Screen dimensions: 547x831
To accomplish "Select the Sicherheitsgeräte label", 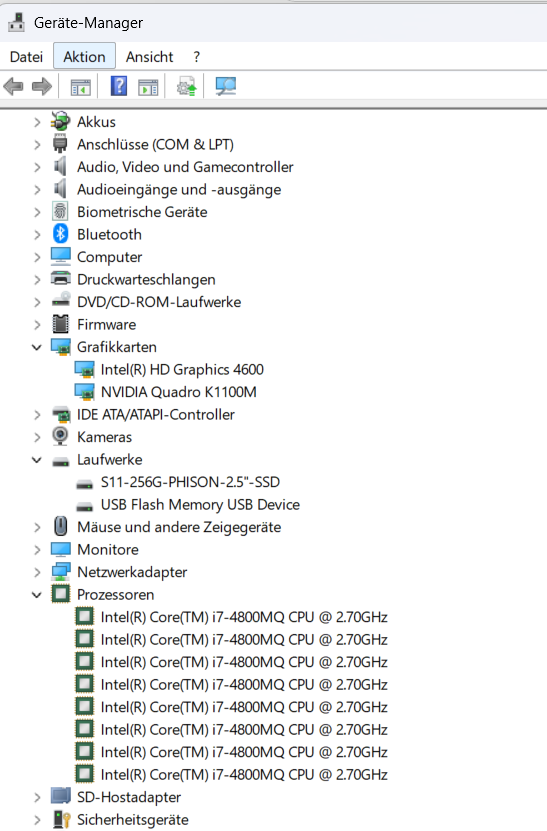I will (x=133, y=820).
